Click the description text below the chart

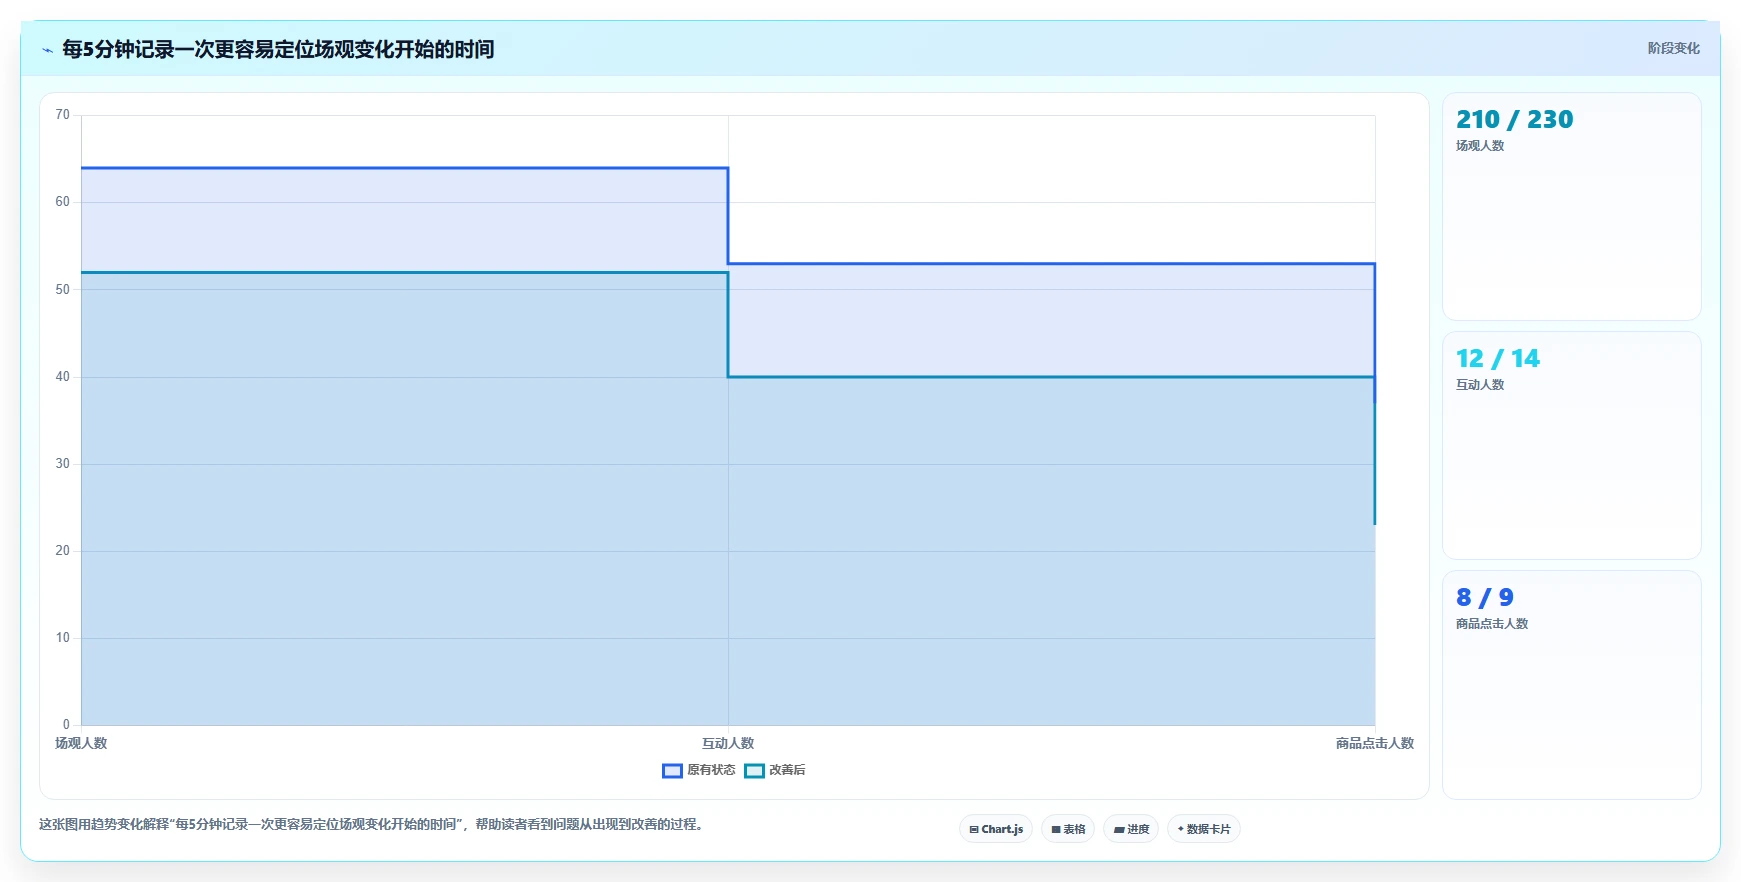tap(373, 825)
